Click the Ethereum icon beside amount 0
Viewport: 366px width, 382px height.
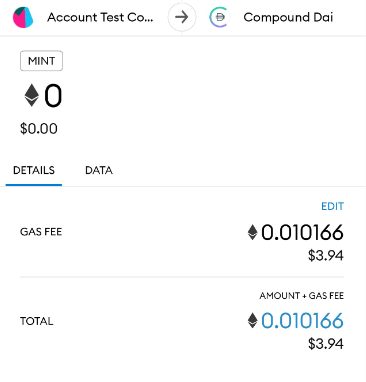32,96
